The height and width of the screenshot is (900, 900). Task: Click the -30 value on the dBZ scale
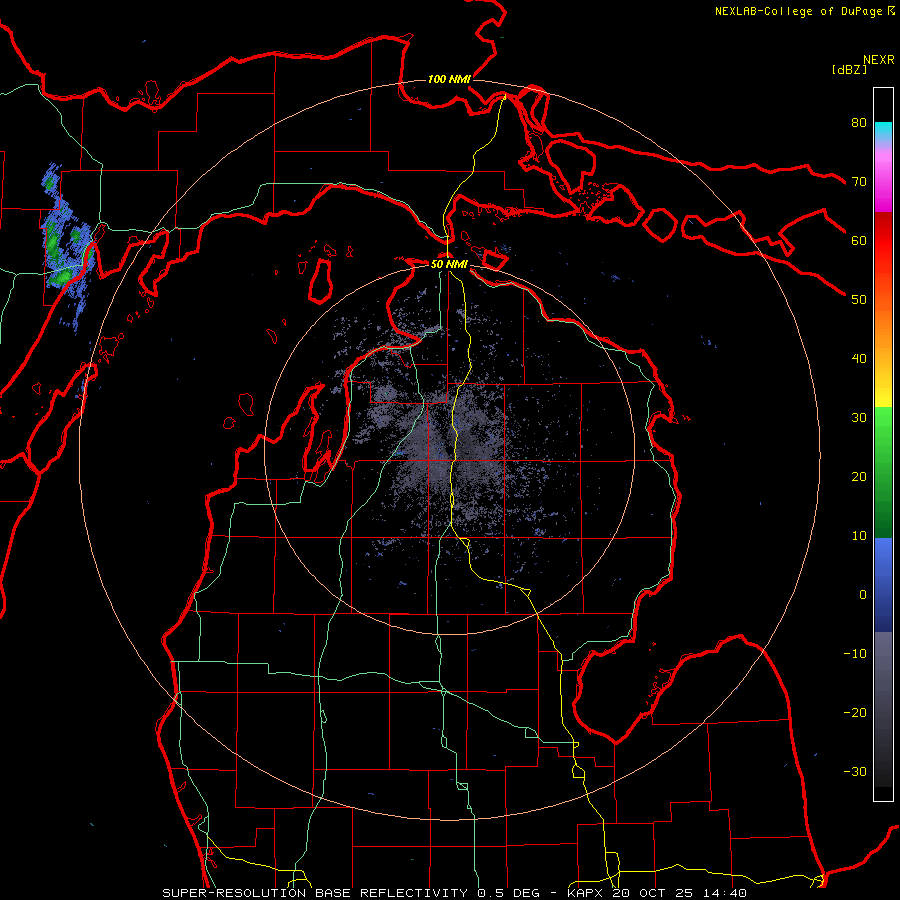(855, 771)
